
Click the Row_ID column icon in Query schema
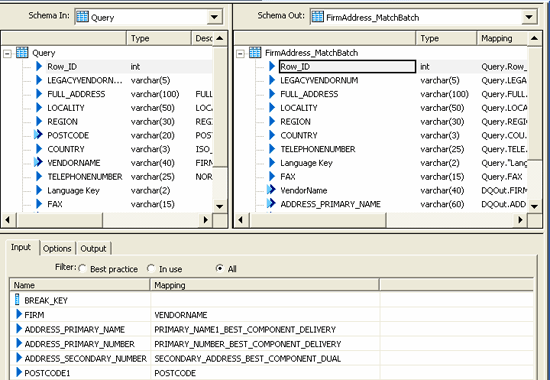pyautogui.click(x=39, y=66)
